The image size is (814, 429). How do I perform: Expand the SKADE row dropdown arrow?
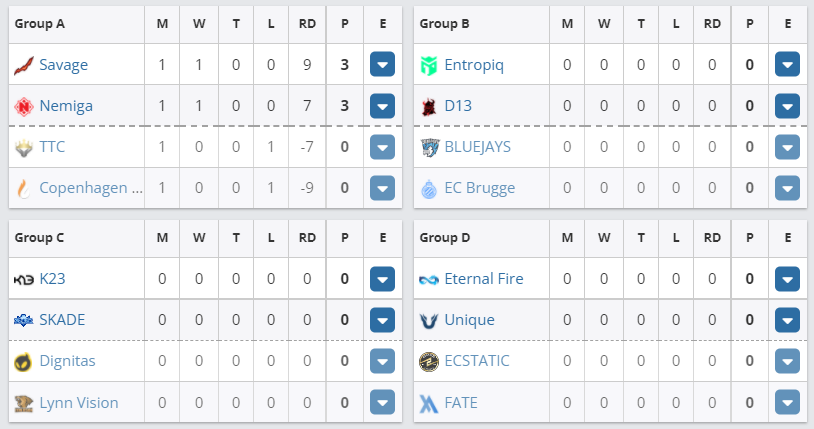pyautogui.click(x=383, y=320)
